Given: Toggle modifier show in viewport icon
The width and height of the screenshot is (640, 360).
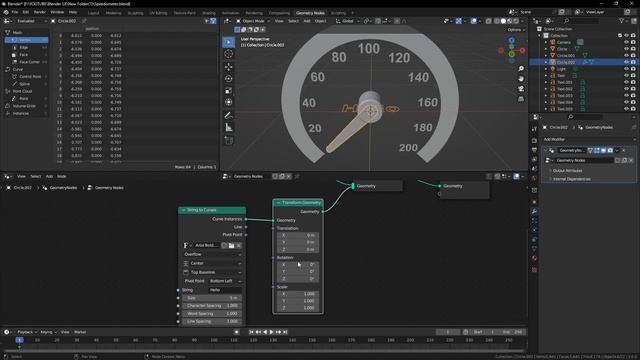Looking at the screenshot, I should tap(604, 150).
